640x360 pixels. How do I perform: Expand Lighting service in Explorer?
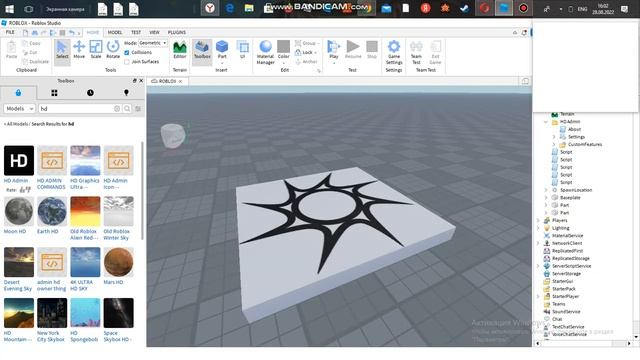(x=538, y=228)
